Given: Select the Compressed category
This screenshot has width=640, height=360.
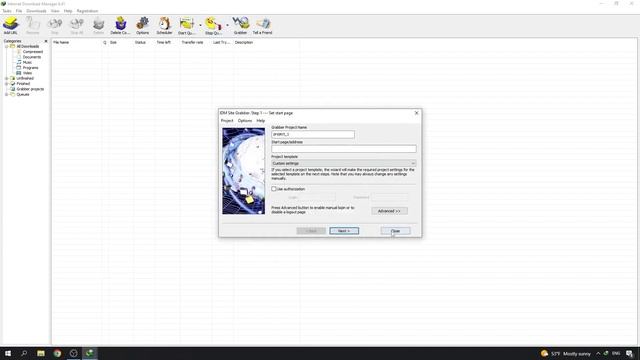Looking at the screenshot, I should click(33, 52).
